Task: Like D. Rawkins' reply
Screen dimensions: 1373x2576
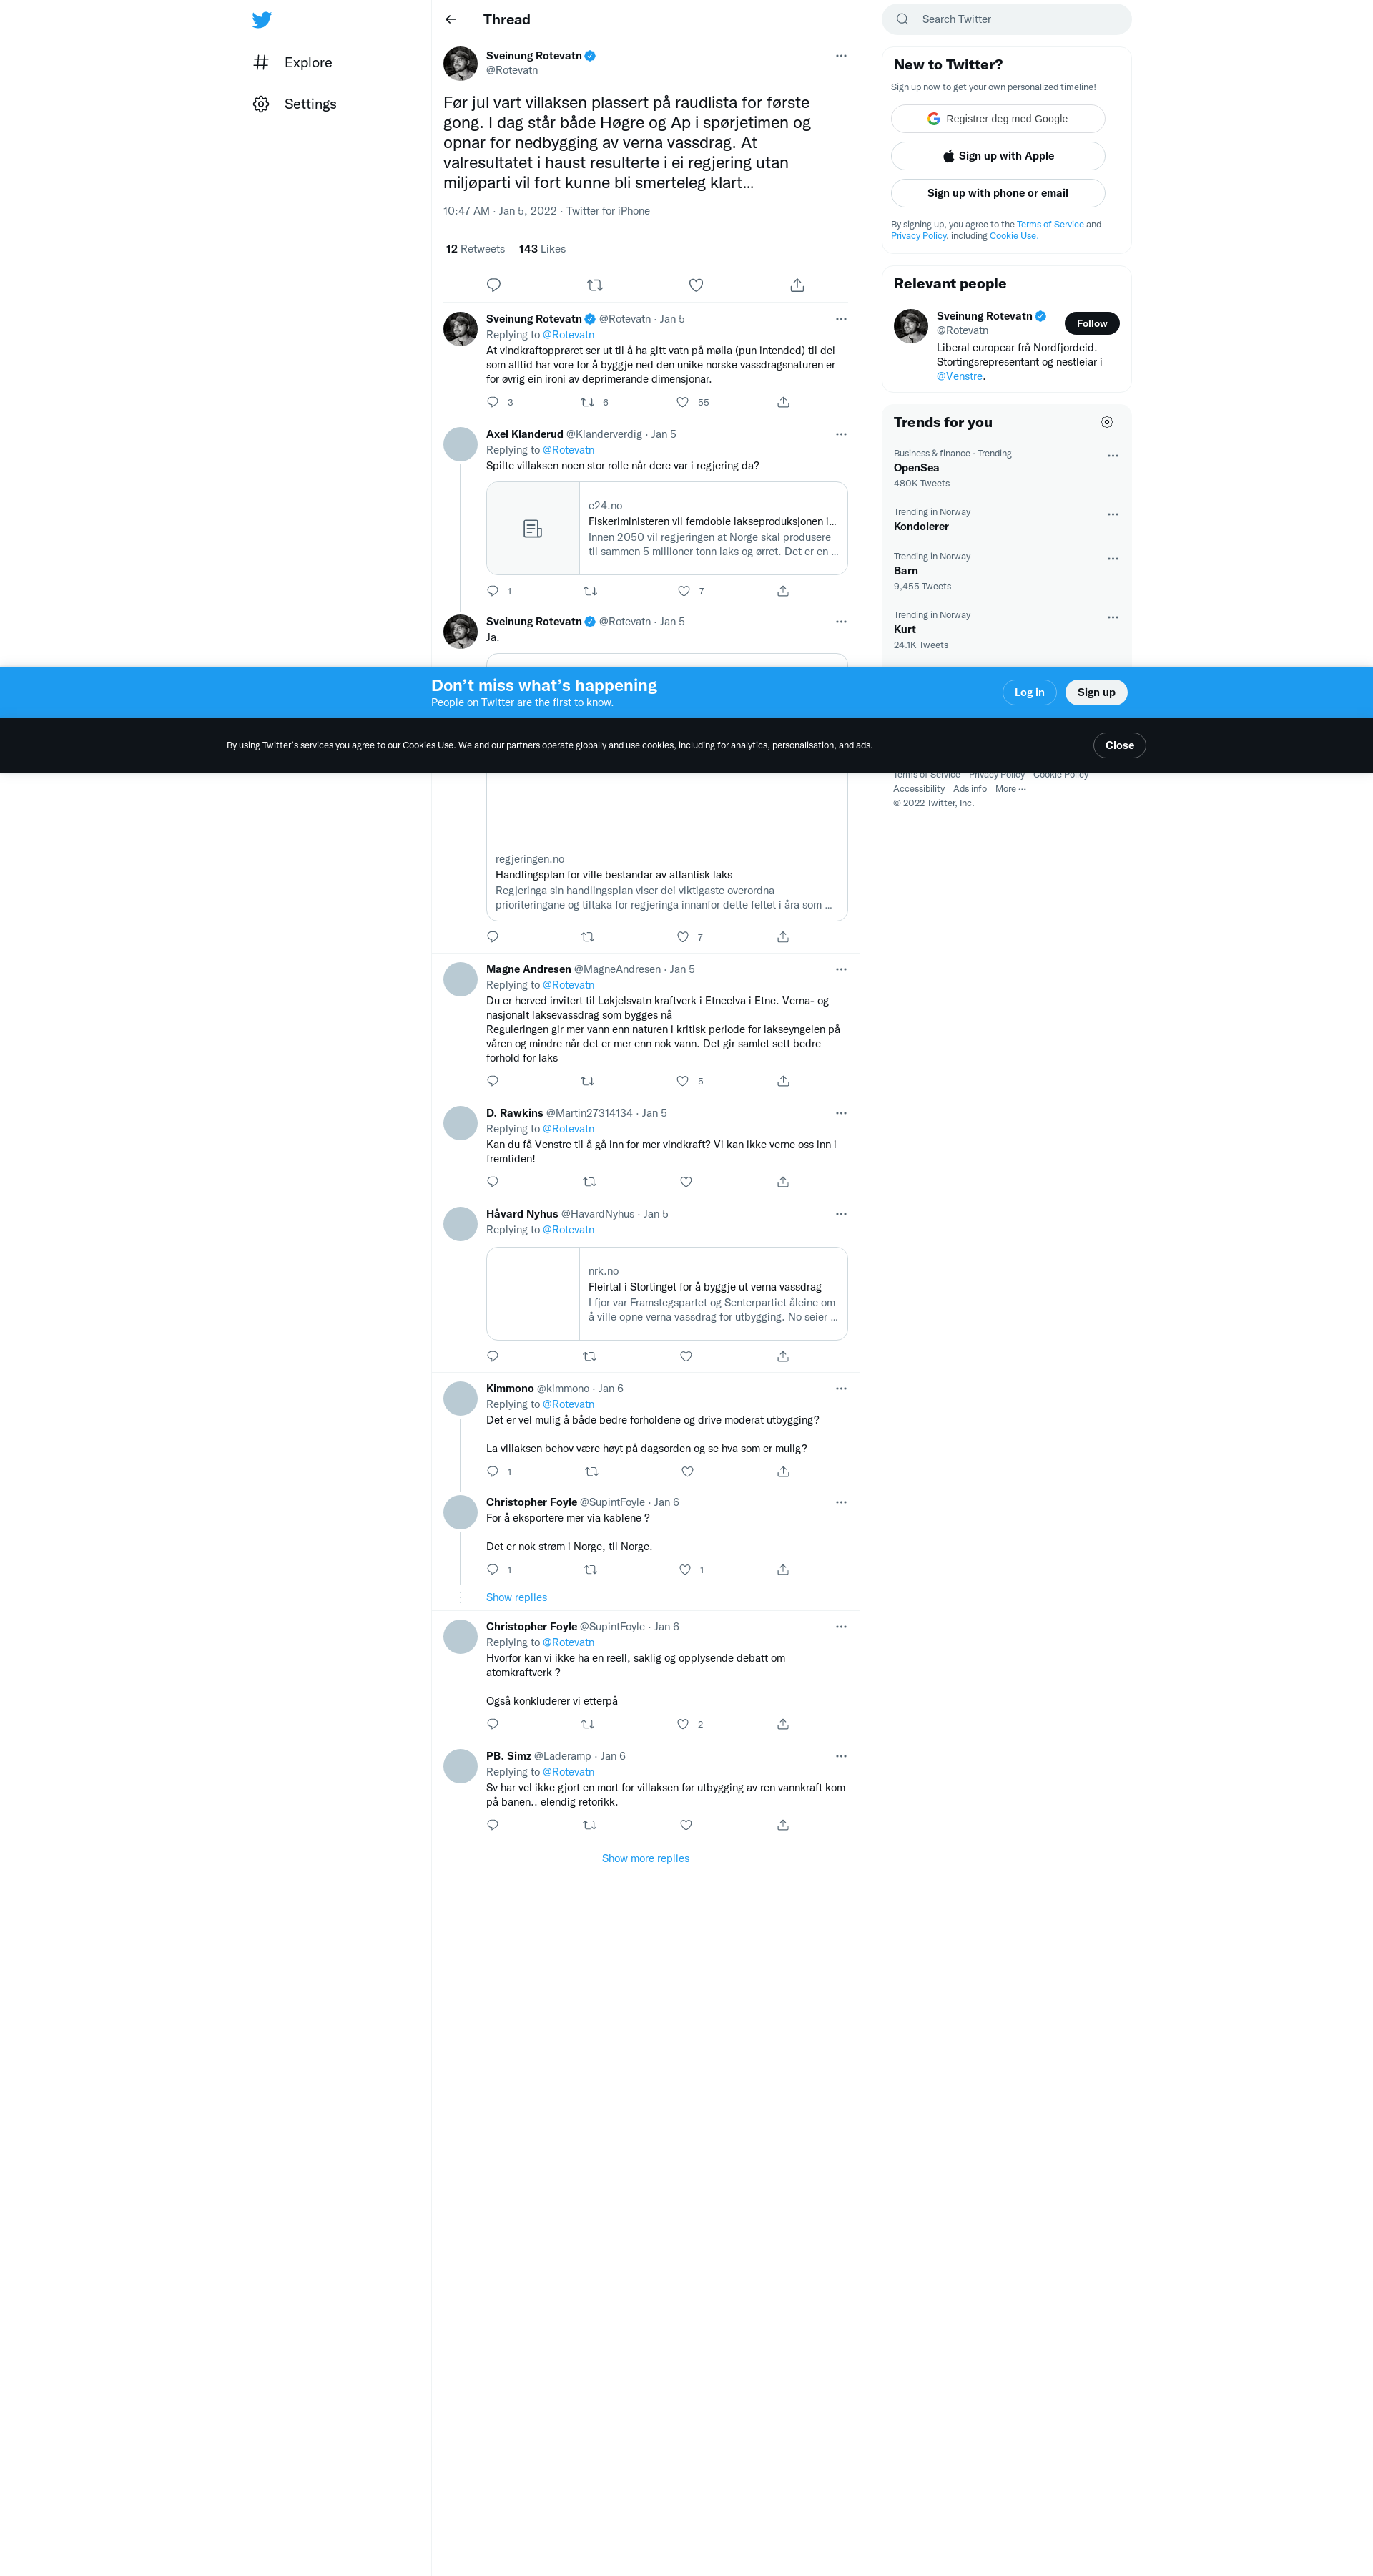Action: 686,1182
